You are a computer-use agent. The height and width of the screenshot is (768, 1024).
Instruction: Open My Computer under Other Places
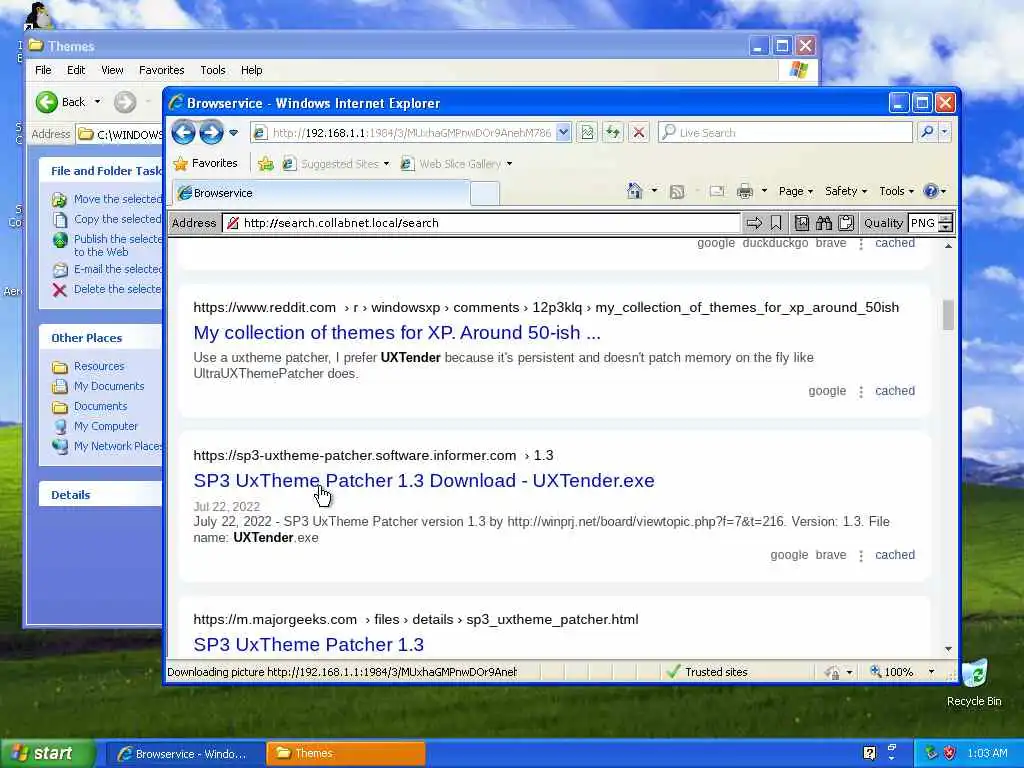(x=95, y=426)
